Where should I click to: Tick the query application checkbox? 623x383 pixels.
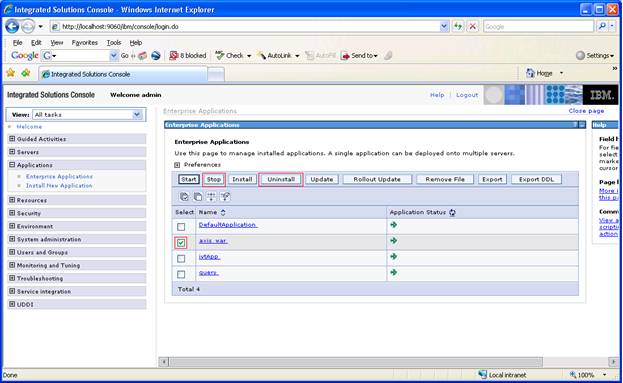click(181, 274)
